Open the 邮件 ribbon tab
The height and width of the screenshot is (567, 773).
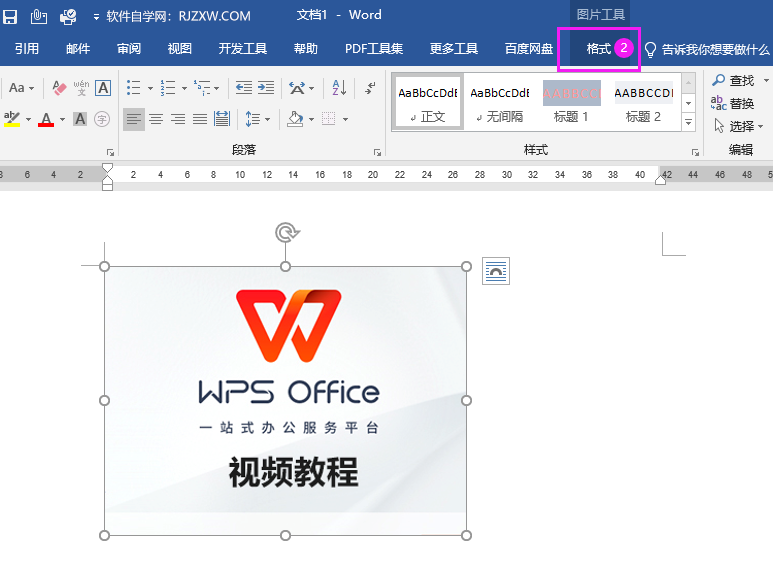pyautogui.click(x=78, y=49)
